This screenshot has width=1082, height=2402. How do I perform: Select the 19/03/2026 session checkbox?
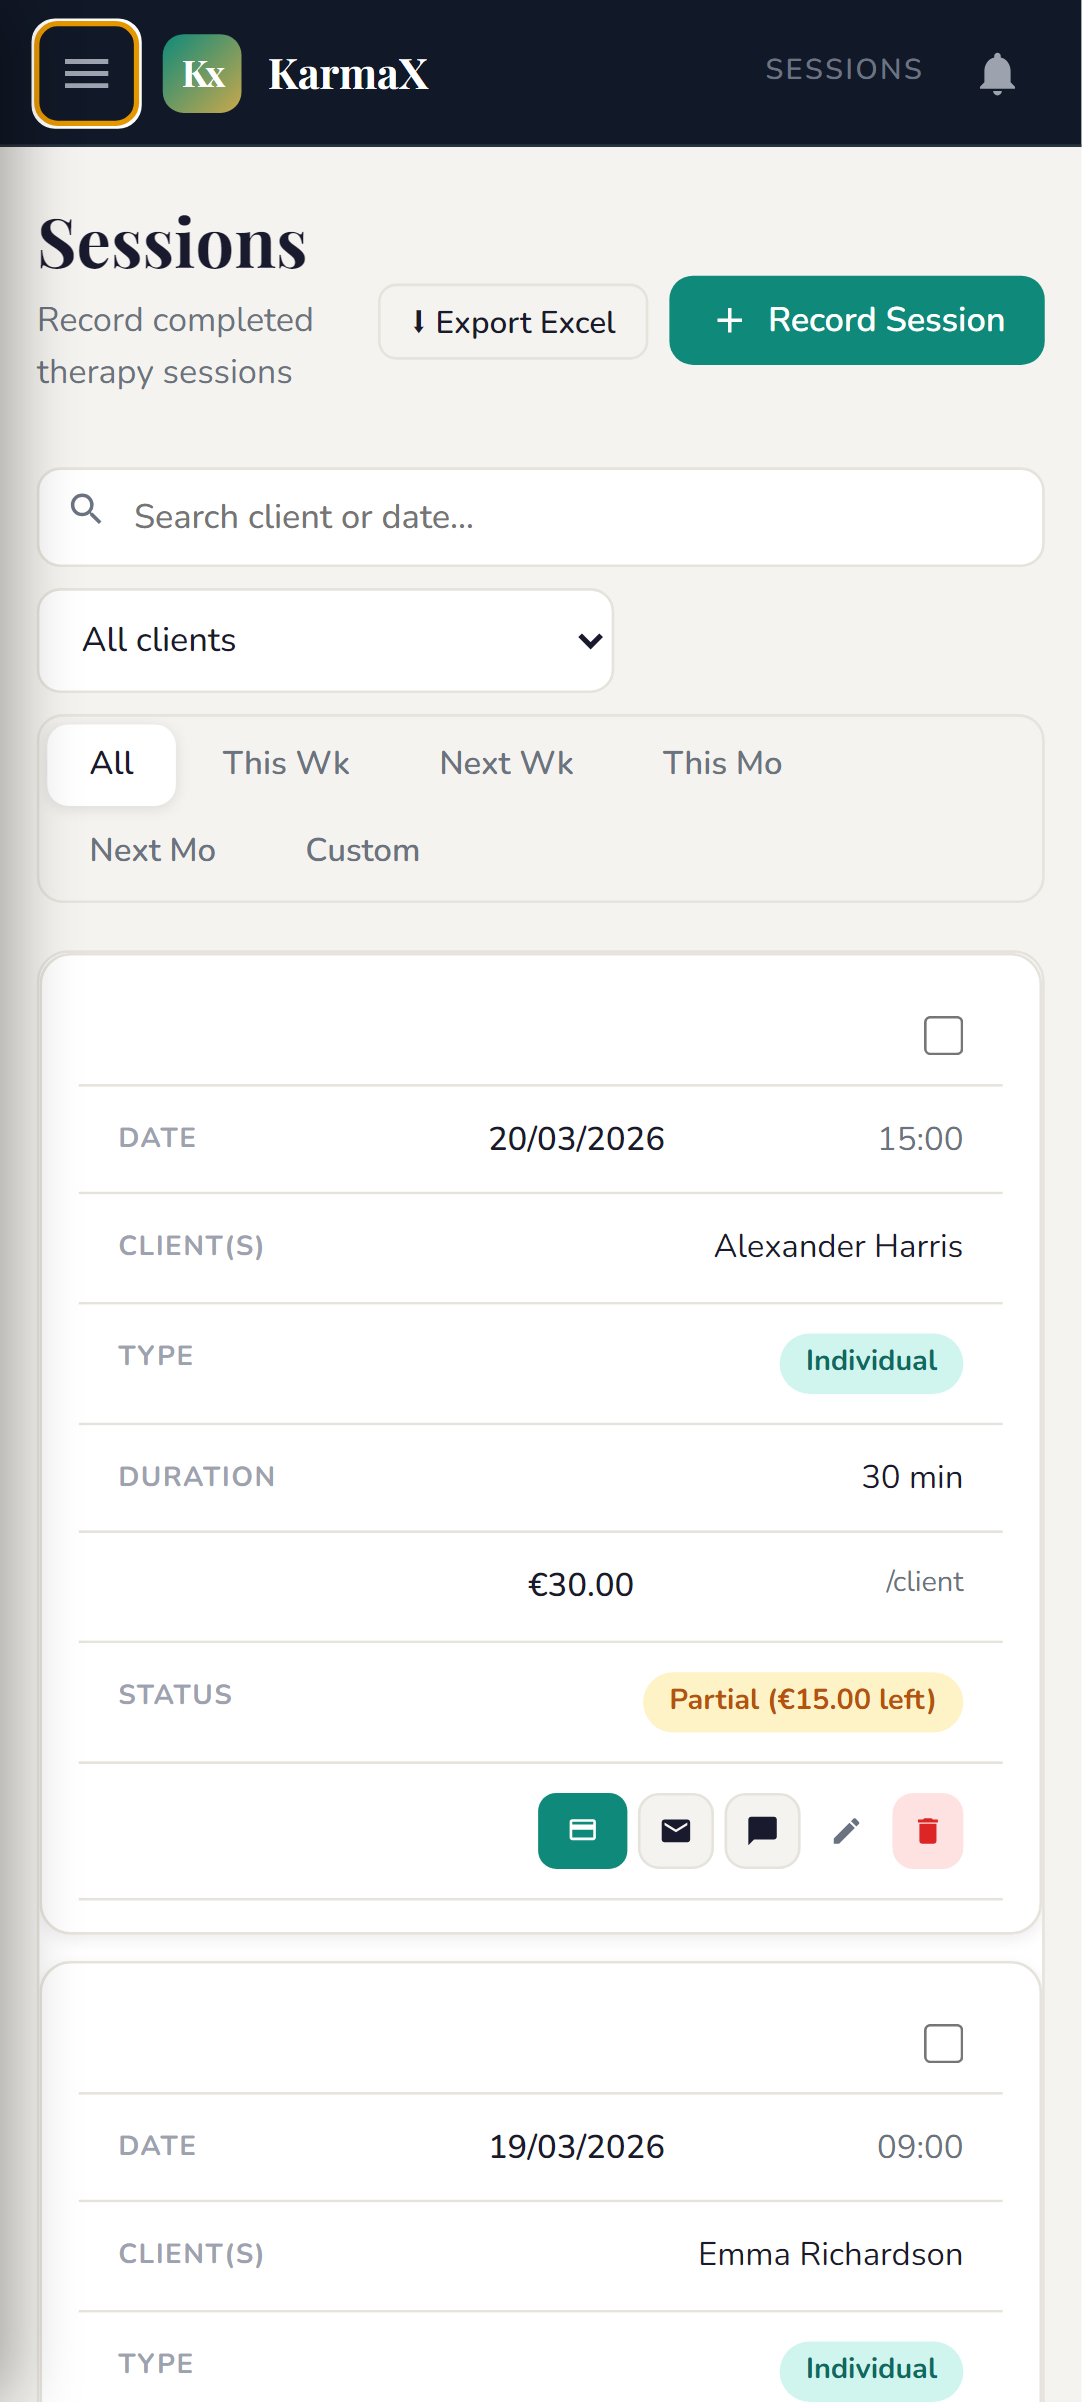943,2043
